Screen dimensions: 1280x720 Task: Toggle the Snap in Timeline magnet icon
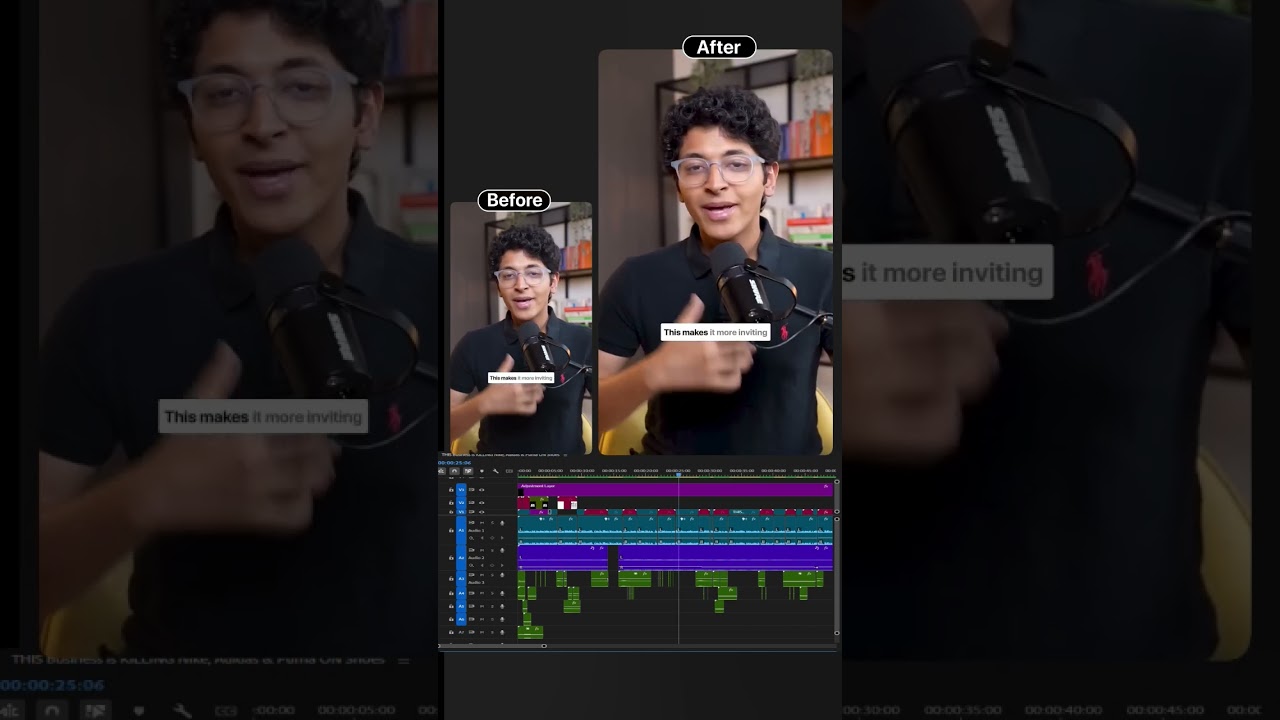(x=454, y=471)
